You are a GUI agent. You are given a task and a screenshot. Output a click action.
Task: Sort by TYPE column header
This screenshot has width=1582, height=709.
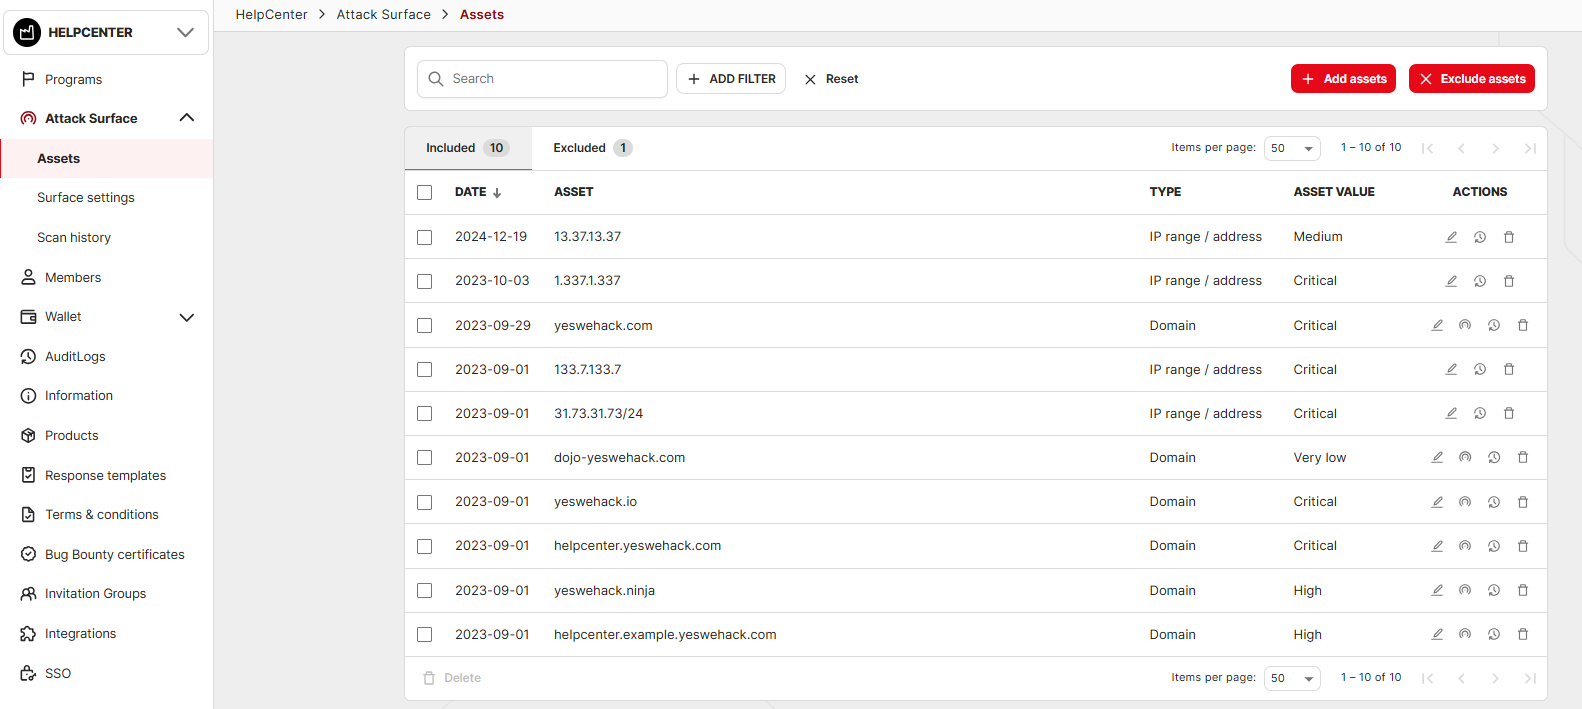point(1165,192)
